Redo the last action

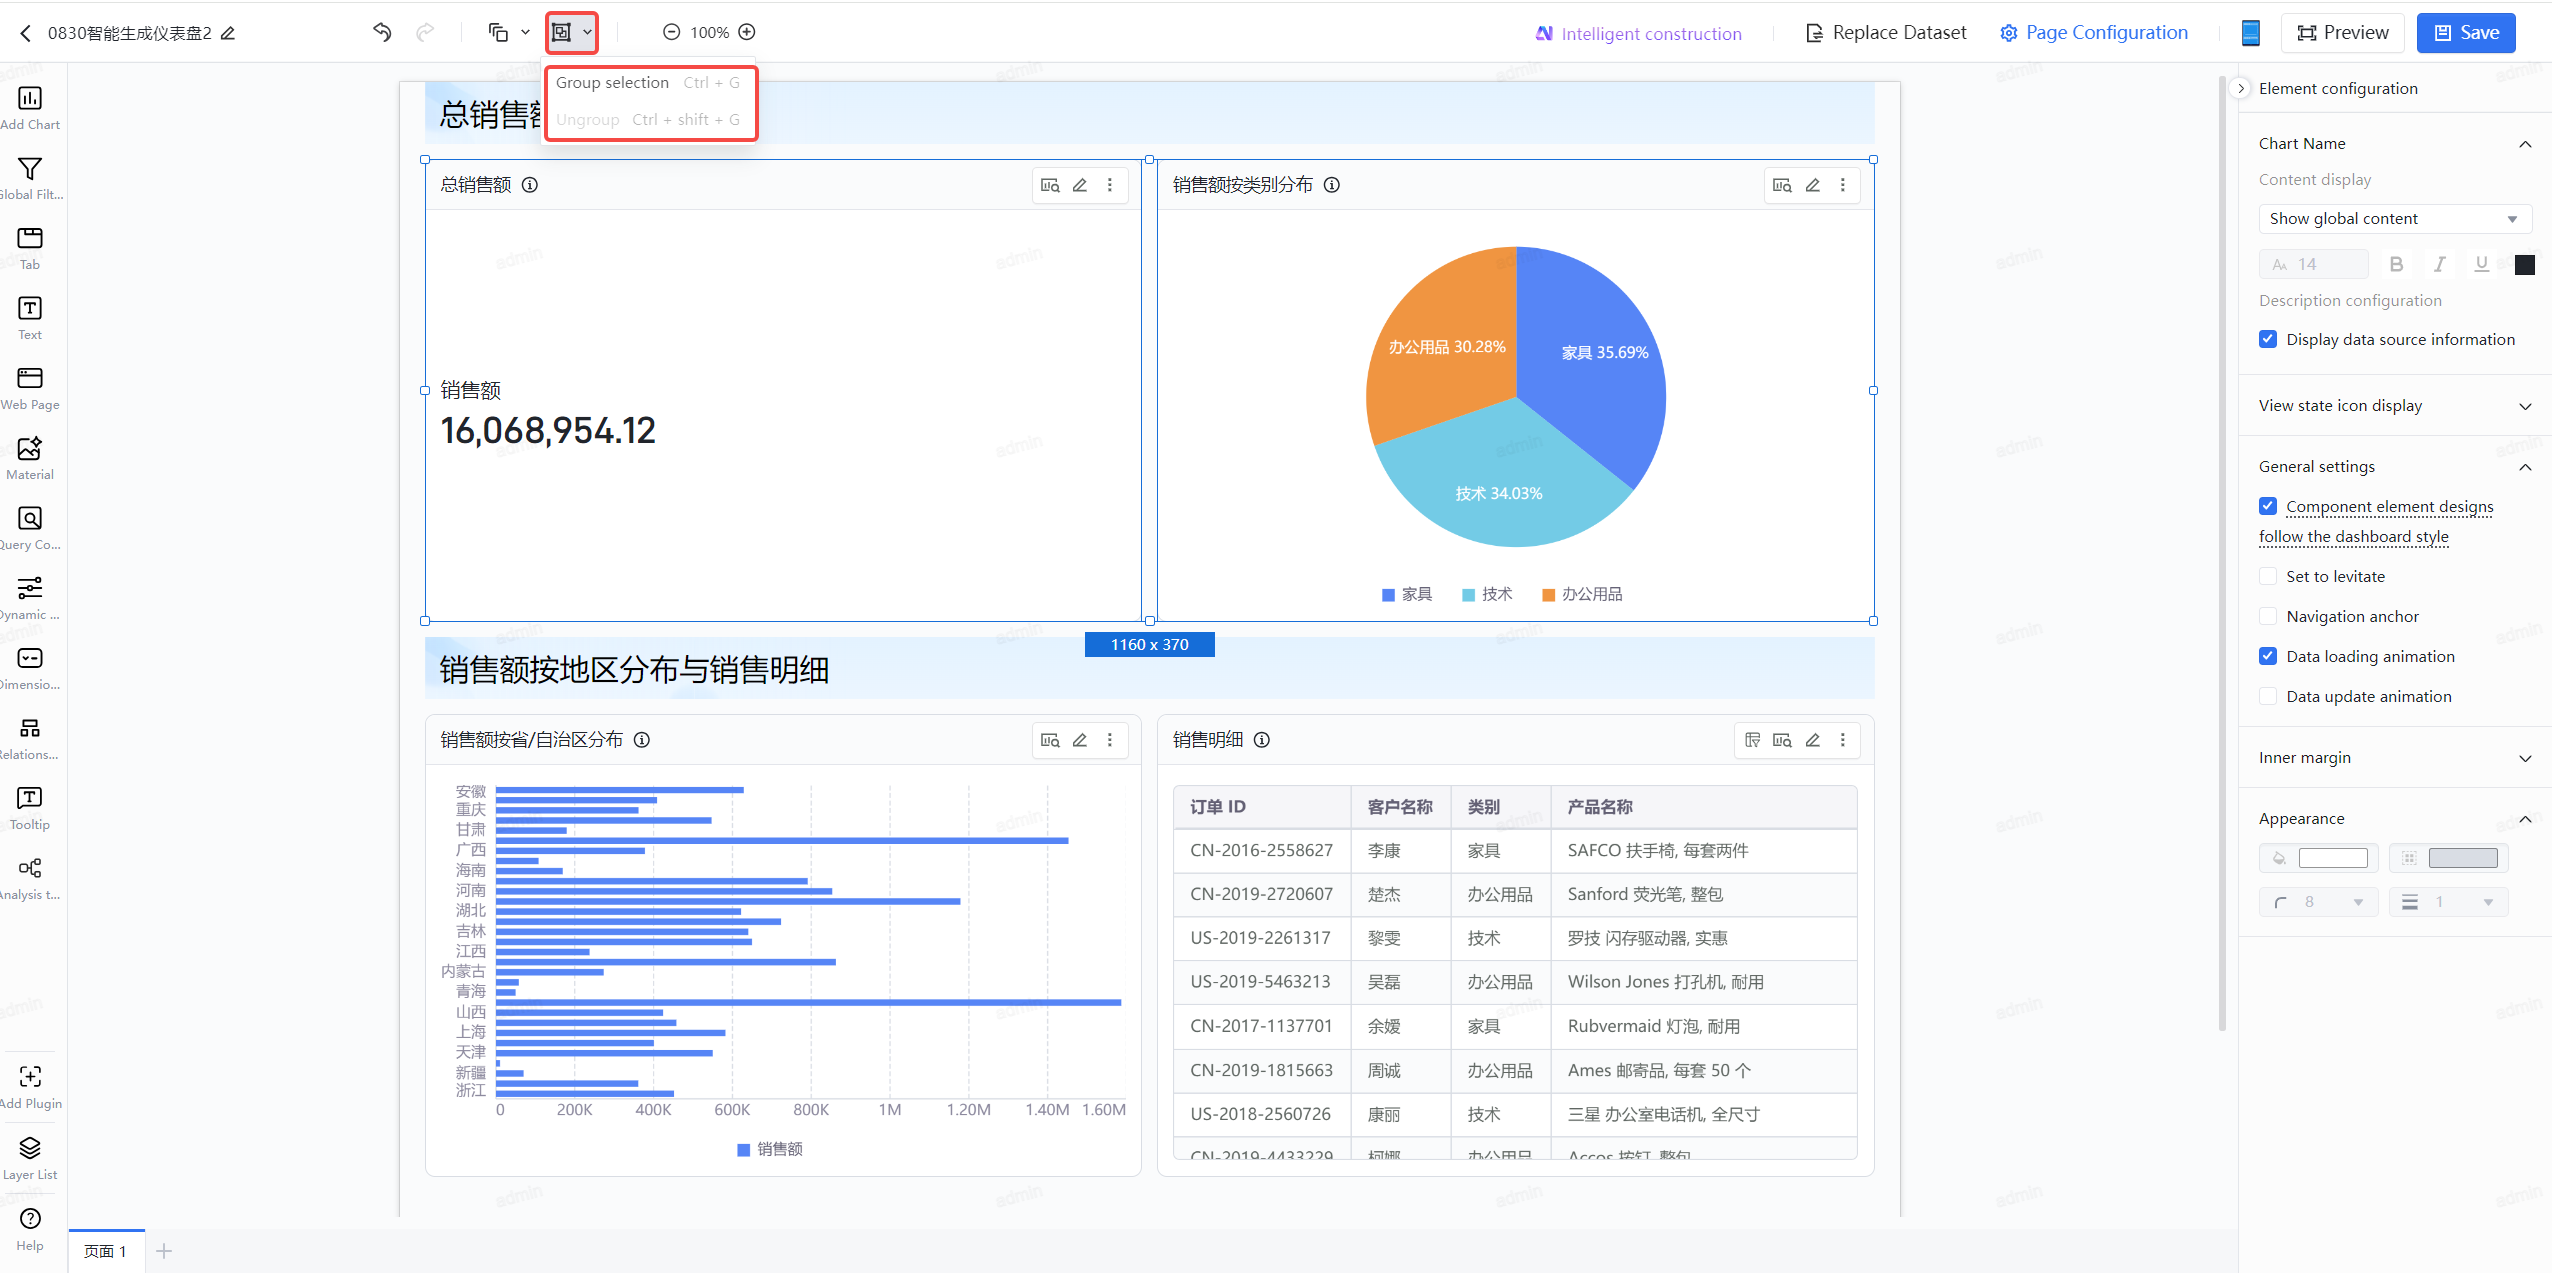click(x=425, y=32)
